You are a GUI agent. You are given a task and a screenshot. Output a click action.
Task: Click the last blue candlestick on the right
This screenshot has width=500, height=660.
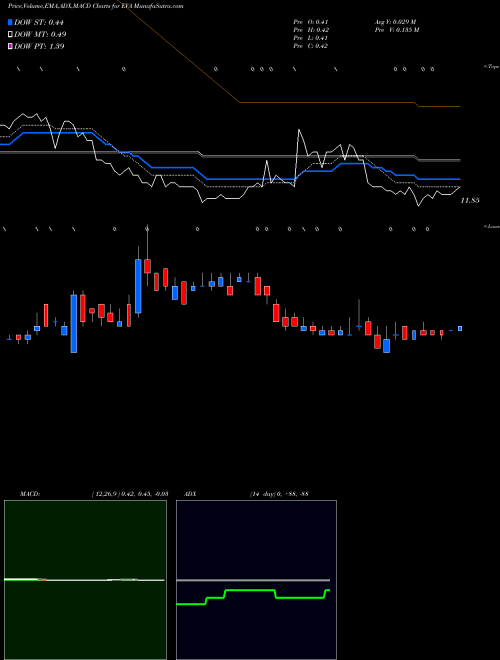tap(460, 328)
